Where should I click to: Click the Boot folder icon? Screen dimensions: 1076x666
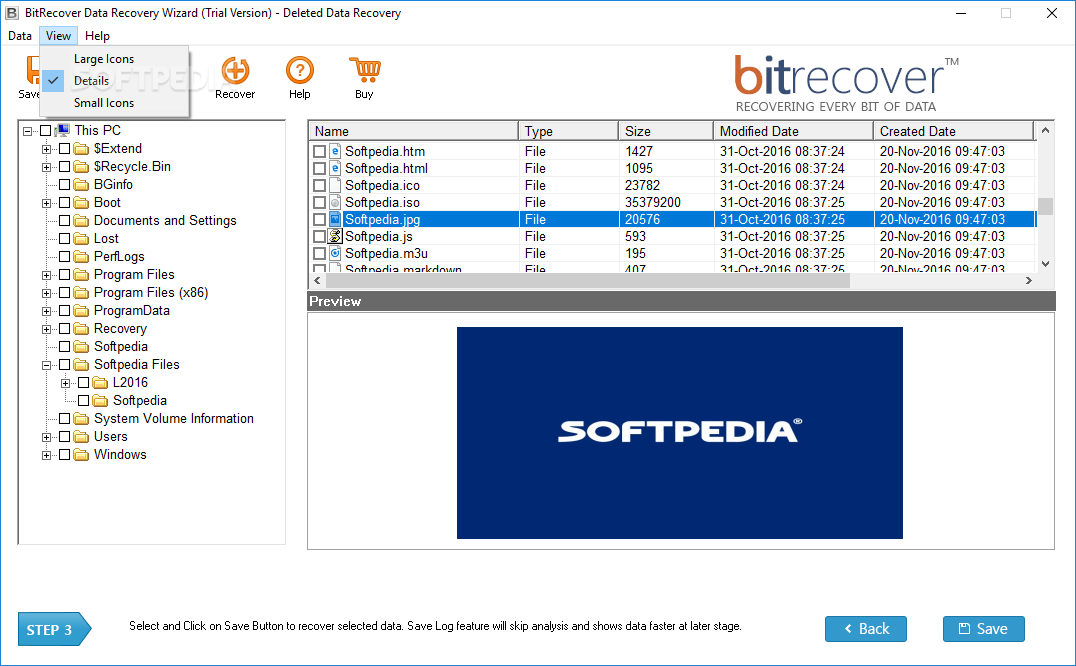(82, 202)
